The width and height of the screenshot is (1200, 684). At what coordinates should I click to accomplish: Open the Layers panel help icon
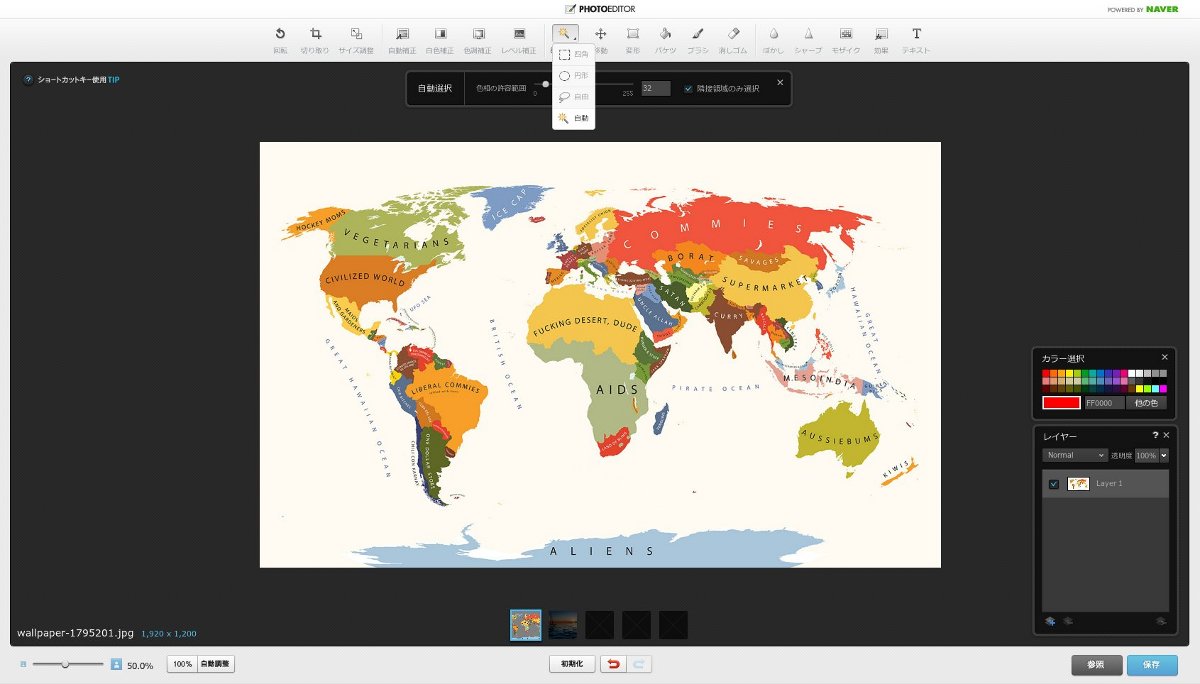tap(1155, 435)
